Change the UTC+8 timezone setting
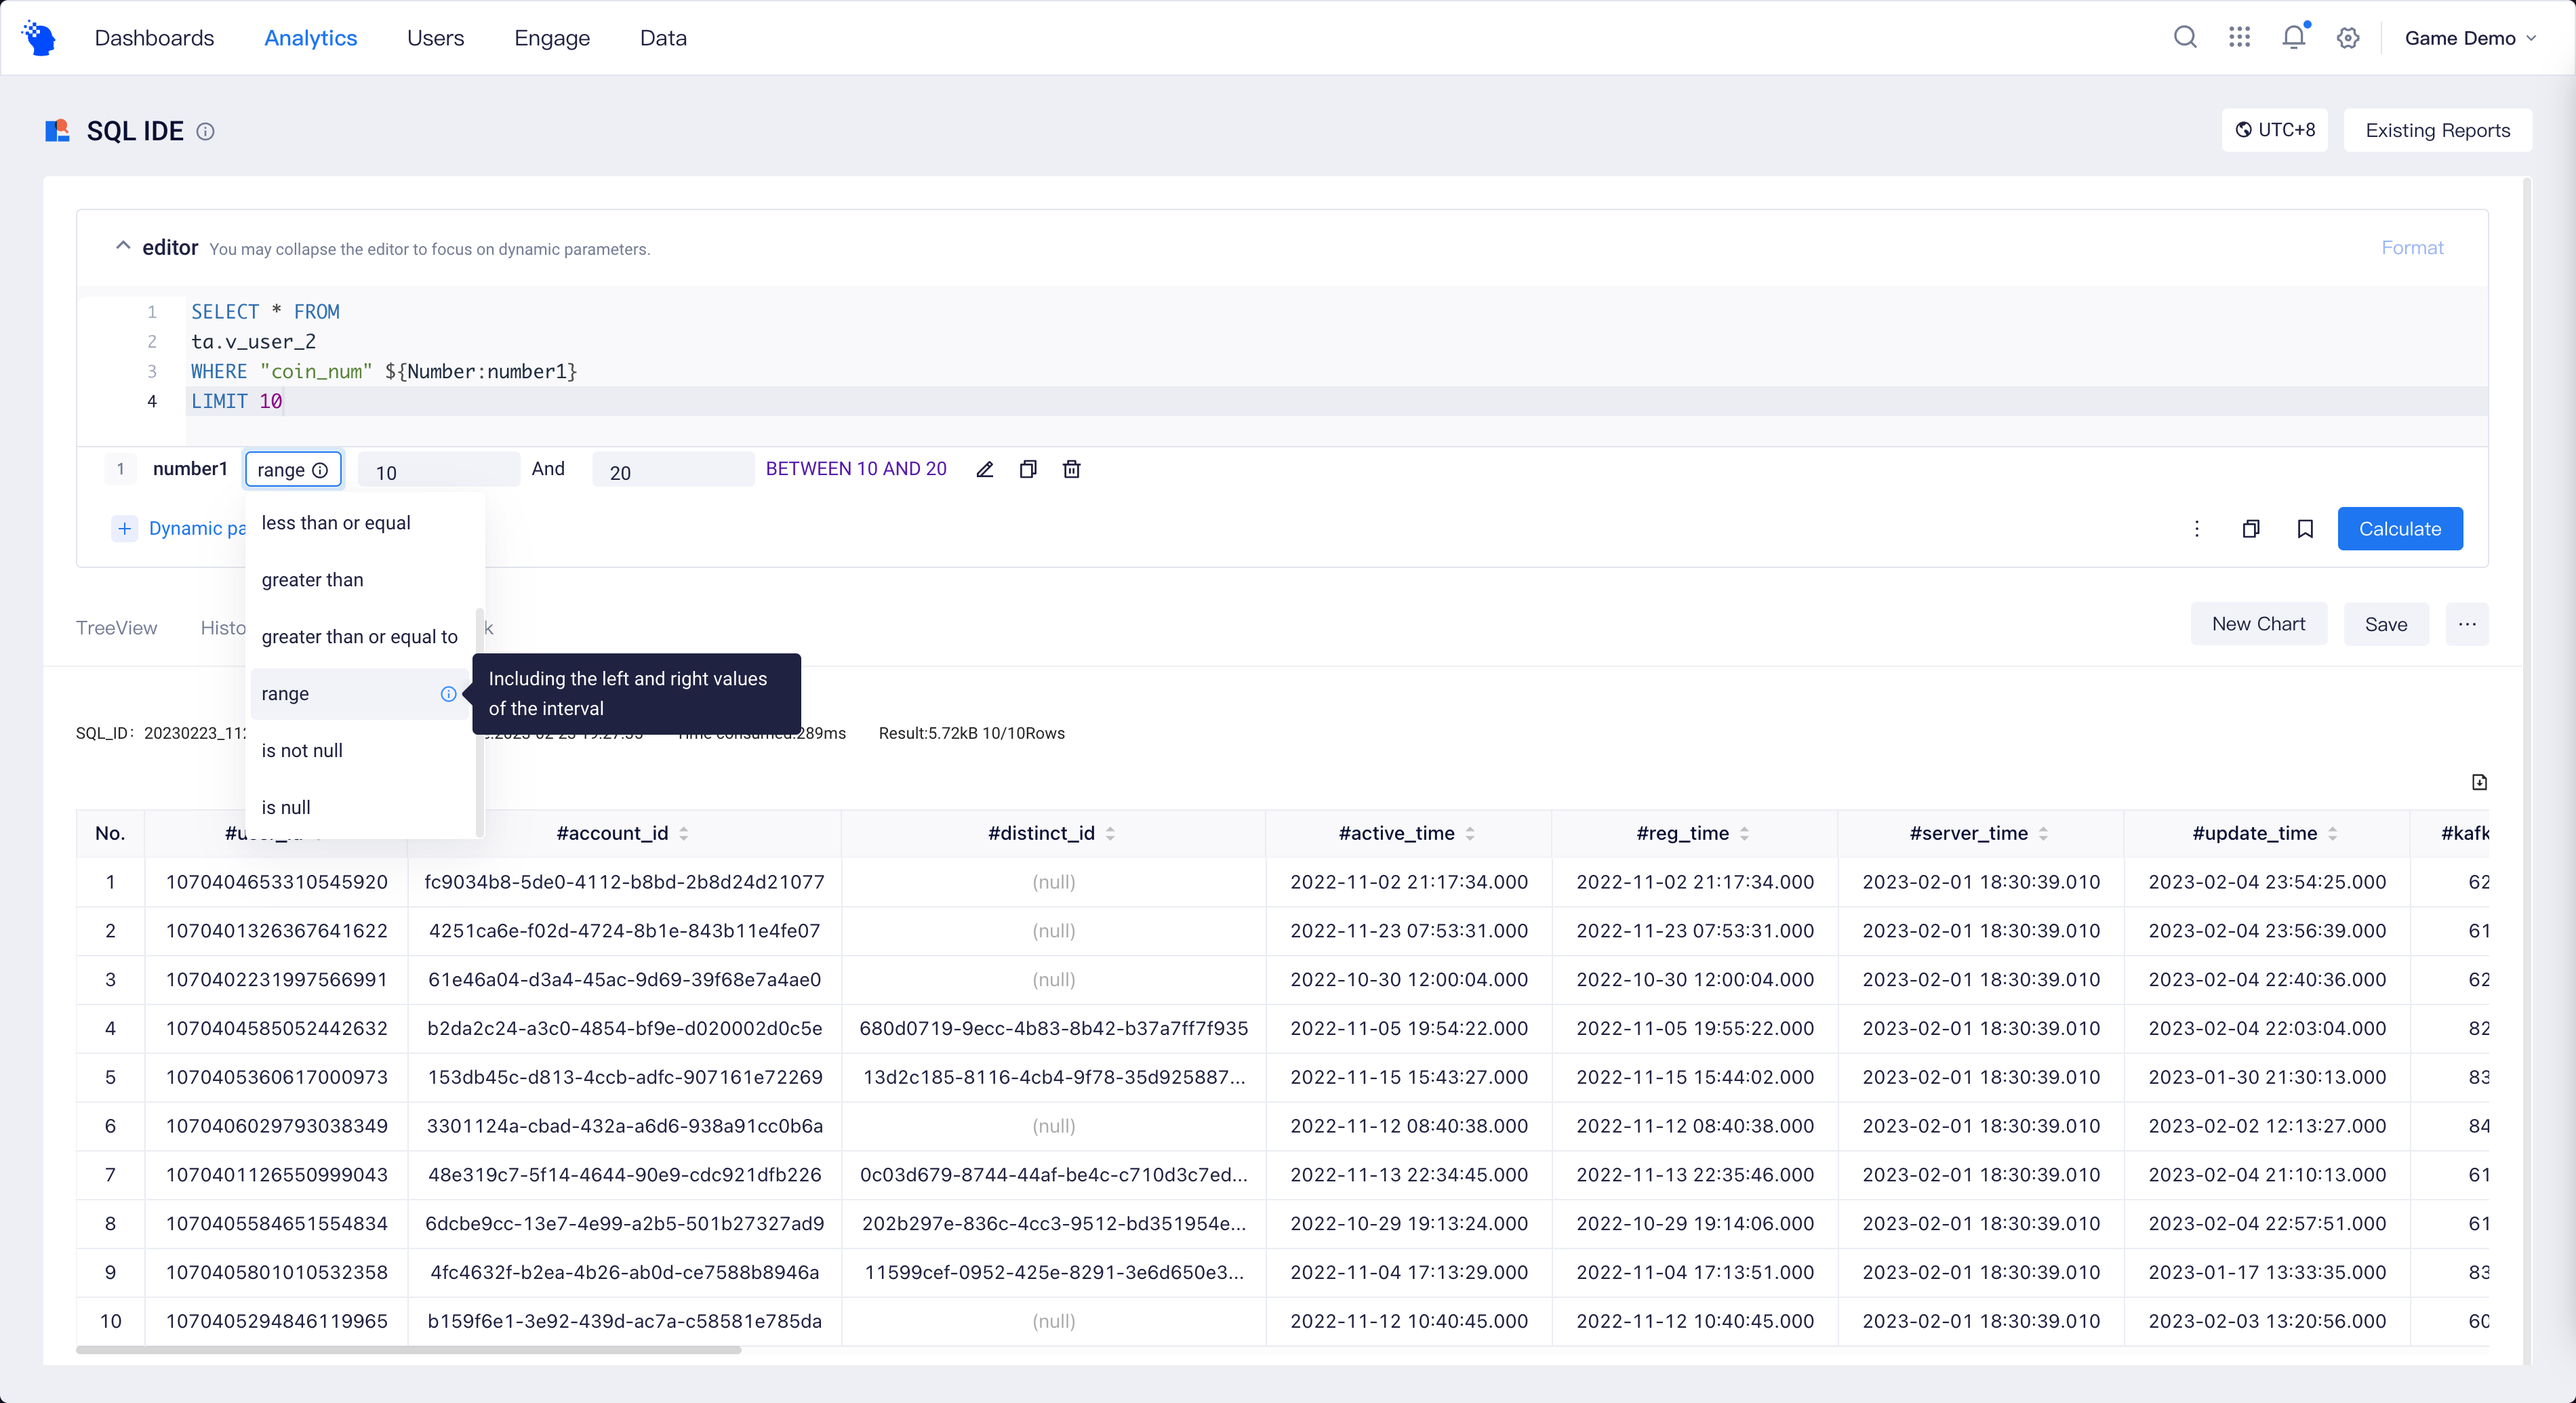Viewport: 2576px width, 1403px height. 2275,130
